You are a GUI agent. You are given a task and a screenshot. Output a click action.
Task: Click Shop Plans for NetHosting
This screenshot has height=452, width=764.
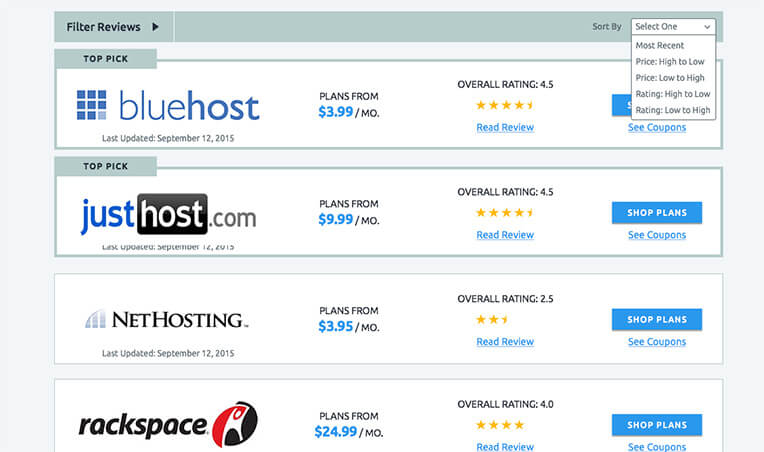657,320
